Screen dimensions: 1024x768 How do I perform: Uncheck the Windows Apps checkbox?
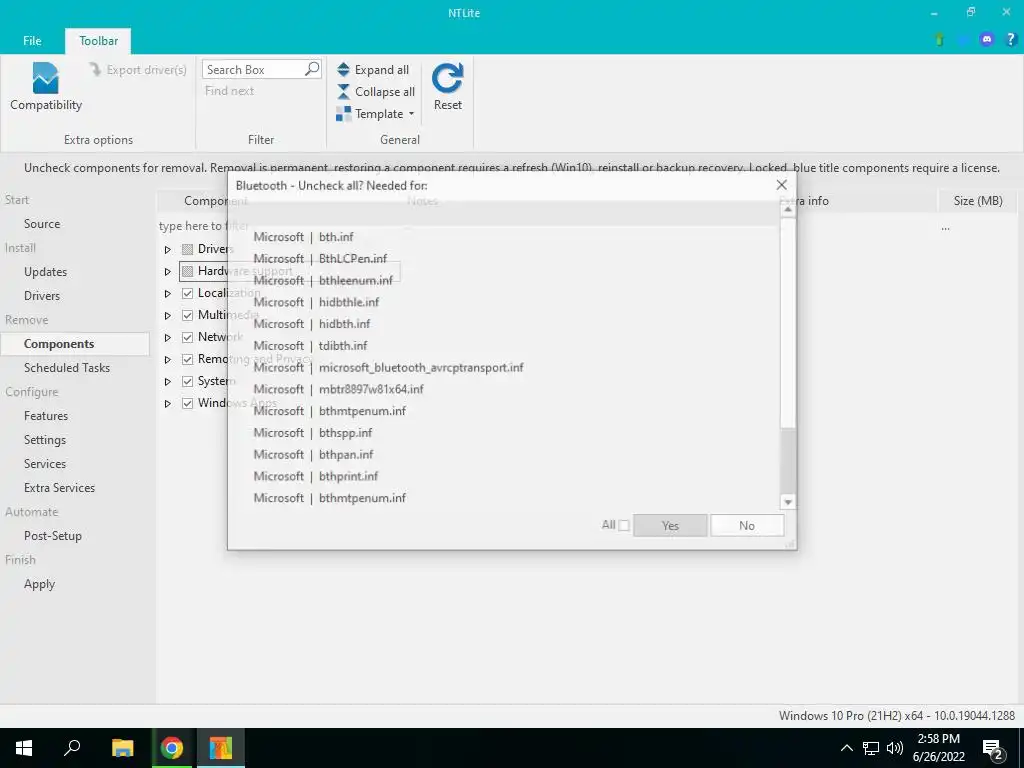[x=187, y=403]
